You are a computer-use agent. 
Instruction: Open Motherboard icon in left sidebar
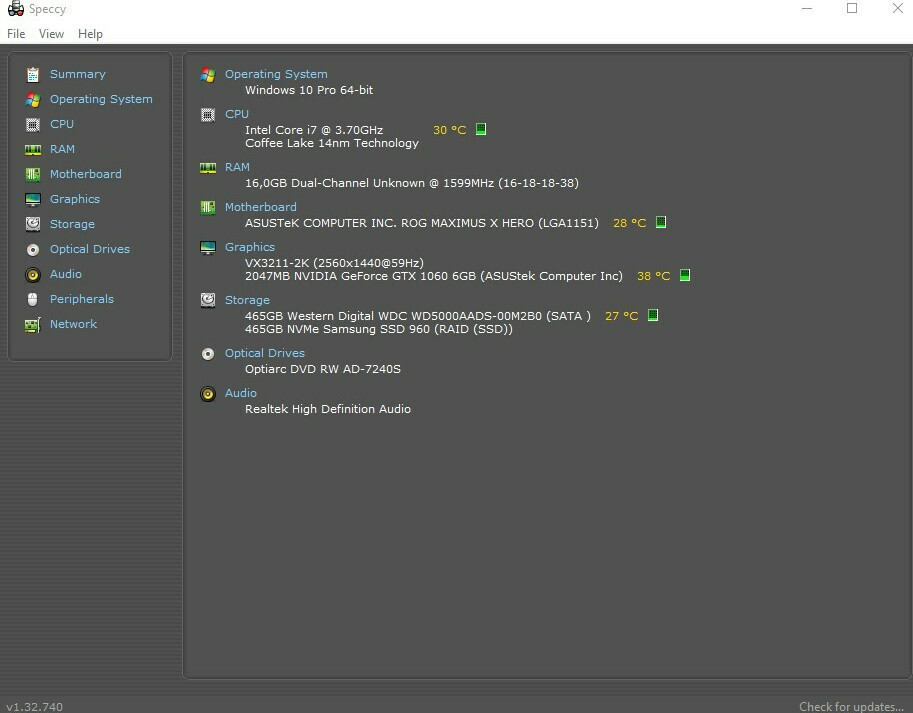pos(33,174)
